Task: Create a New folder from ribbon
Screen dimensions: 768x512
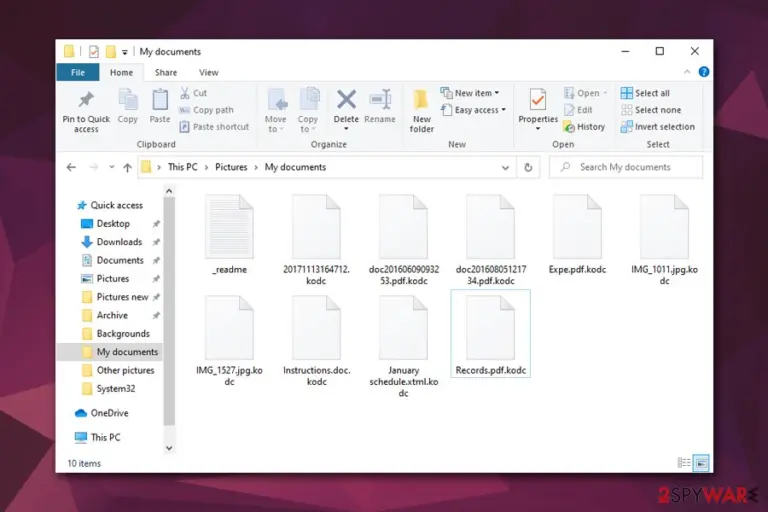Action: 421,111
